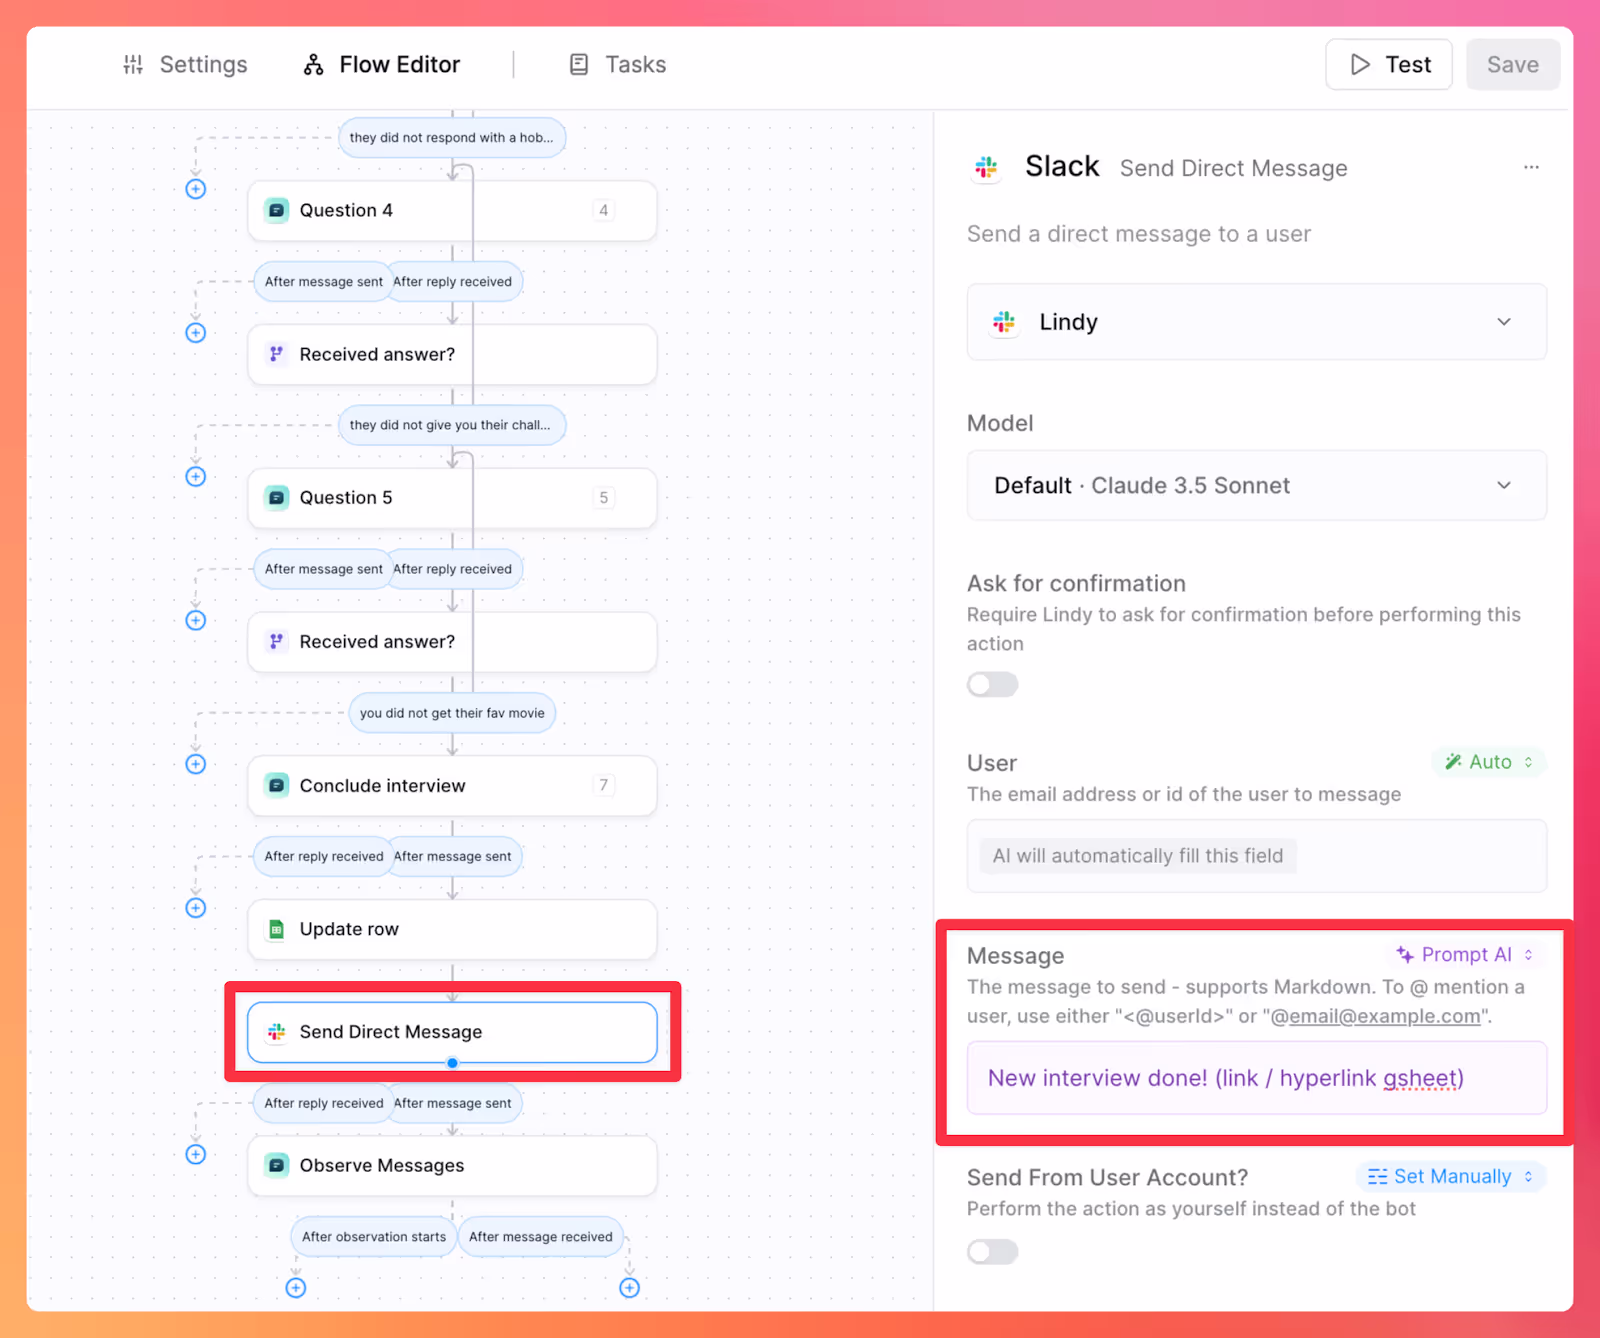Add step under After observation starts branch
Viewport: 1600px width, 1338px height.
[296, 1288]
